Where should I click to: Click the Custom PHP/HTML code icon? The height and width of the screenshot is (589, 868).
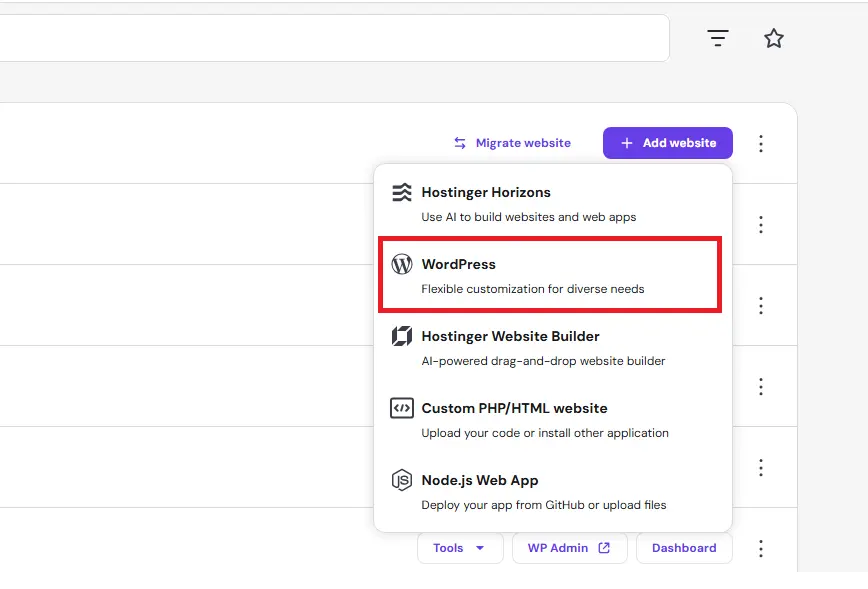click(x=403, y=408)
